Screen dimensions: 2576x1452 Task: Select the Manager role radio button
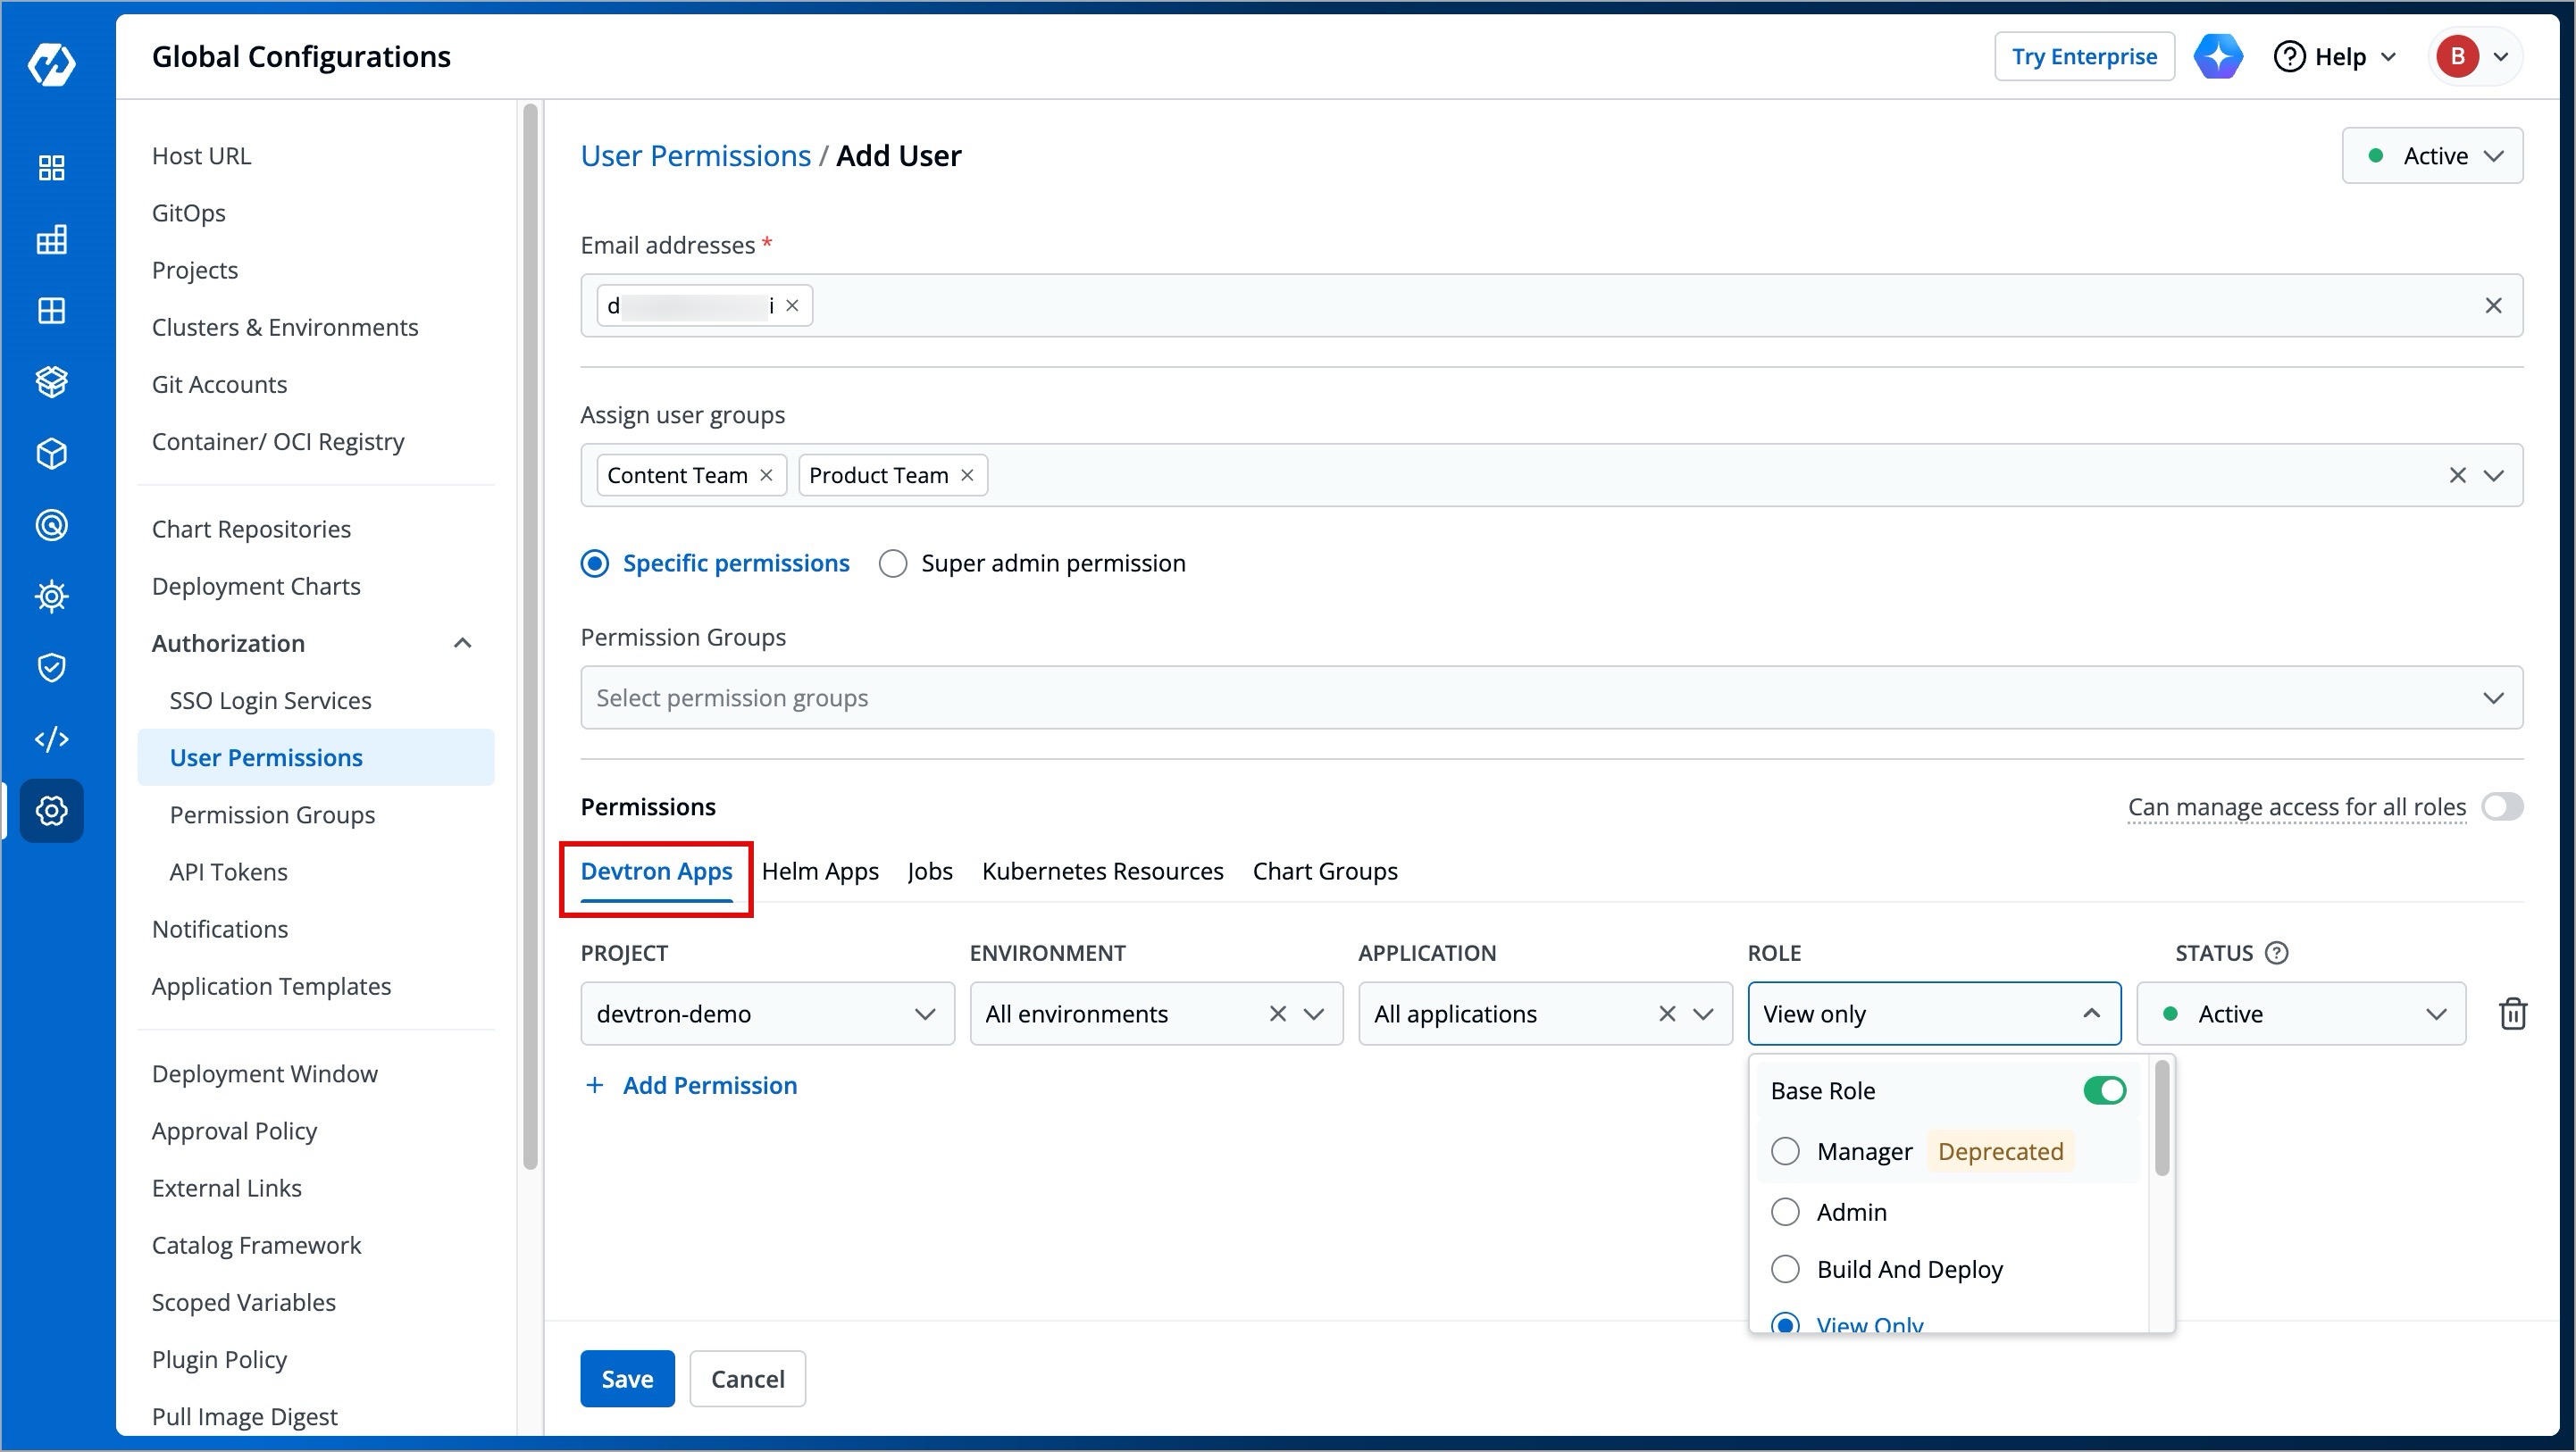1785,1152
